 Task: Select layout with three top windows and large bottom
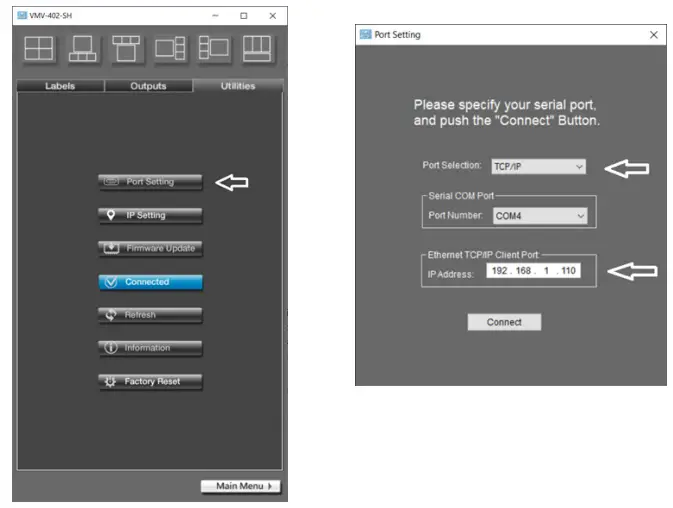click(126, 48)
